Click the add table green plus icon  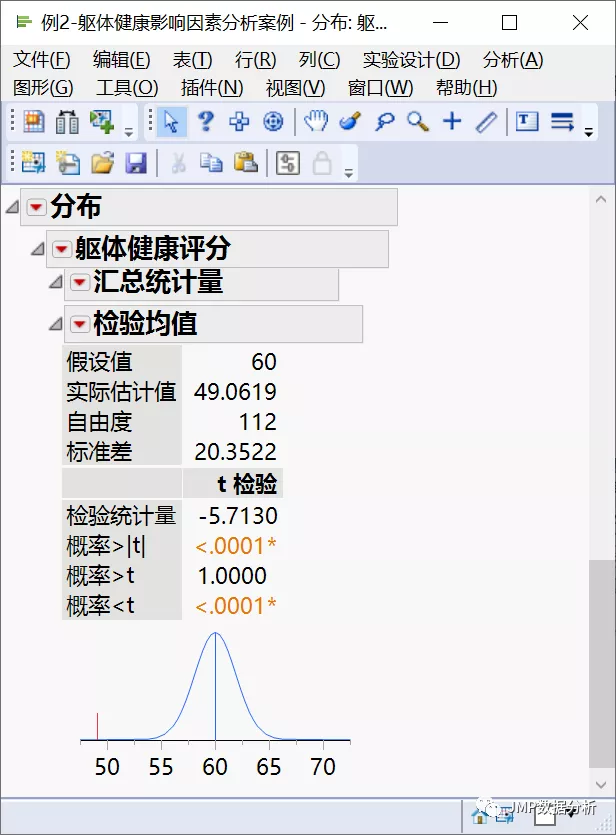(102, 121)
